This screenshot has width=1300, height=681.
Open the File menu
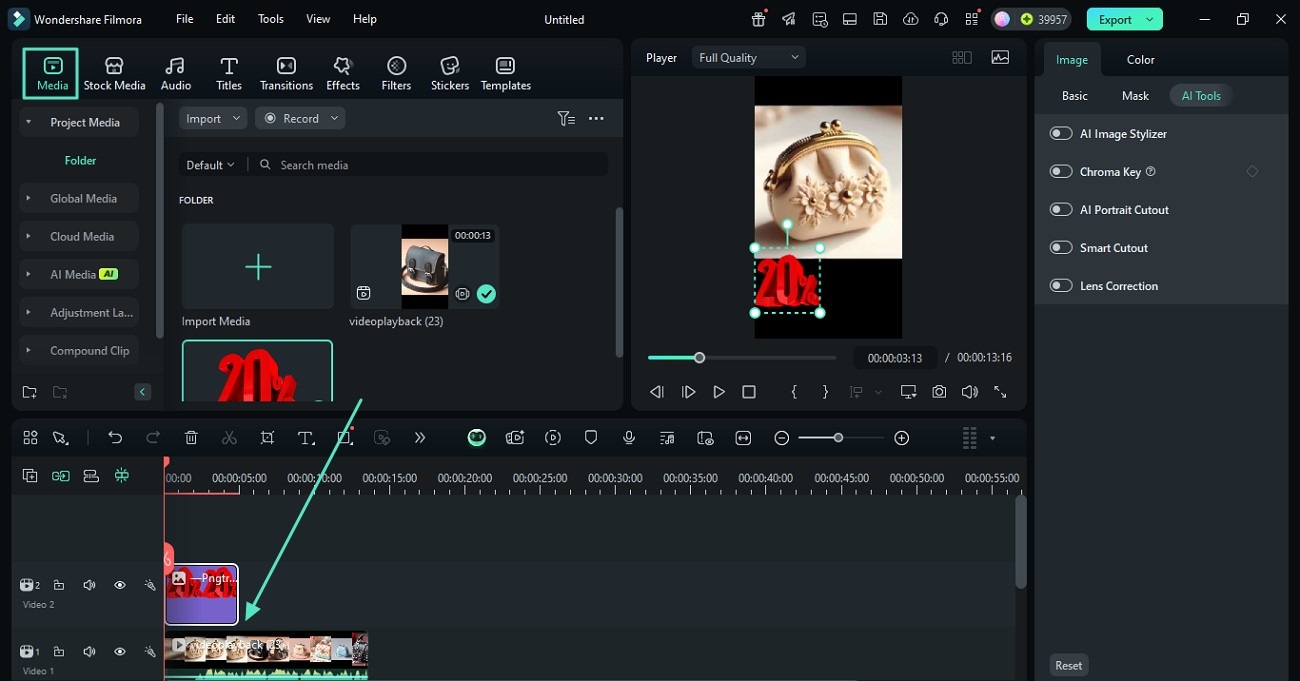(x=185, y=19)
